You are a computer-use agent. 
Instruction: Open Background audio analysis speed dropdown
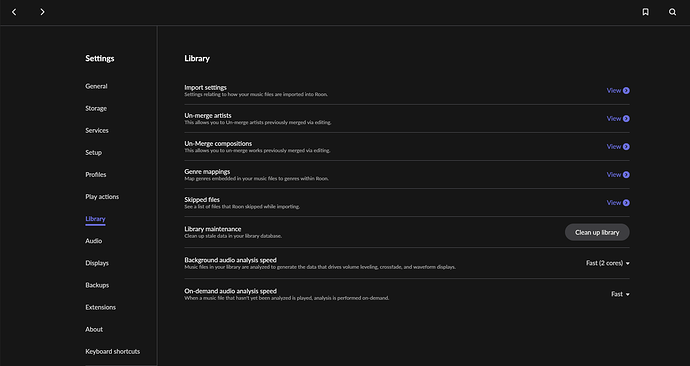[608, 263]
